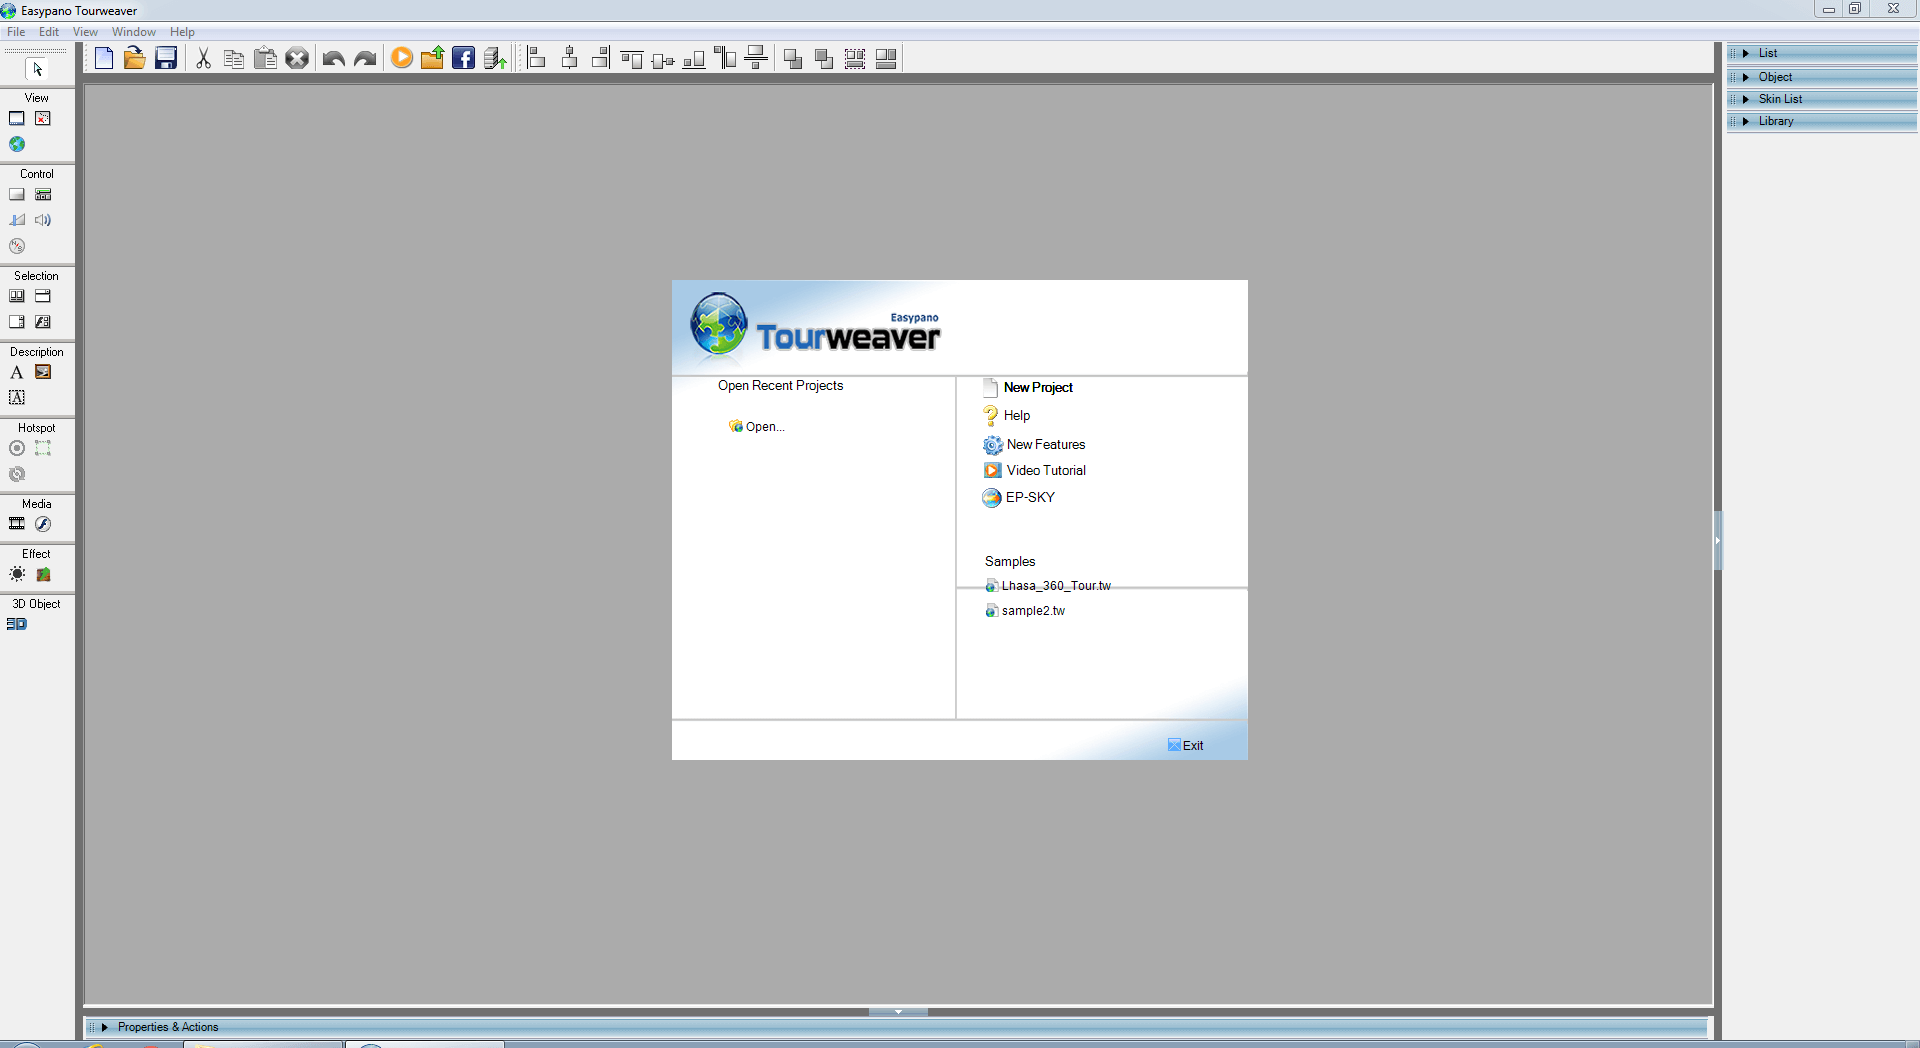Click the orange Preview play icon
1920x1048 pixels.
point(402,58)
